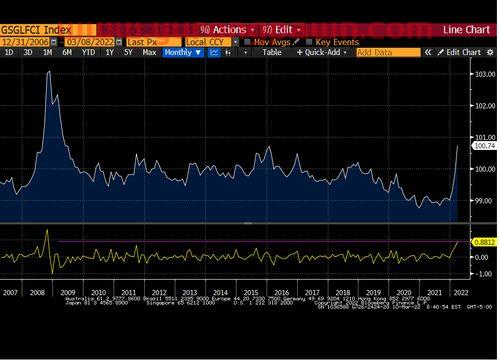The height and width of the screenshot is (360, 499).
Task: Click the Mov Avgs pencil edit icon
Action: pos(296,42)
